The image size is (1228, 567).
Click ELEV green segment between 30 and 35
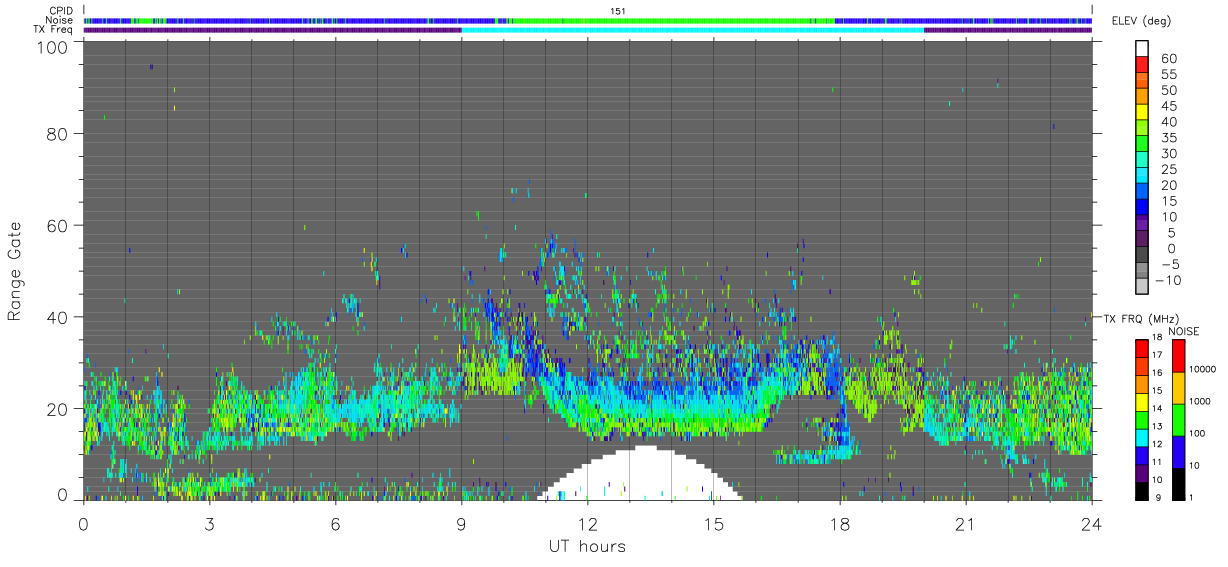1141,144
